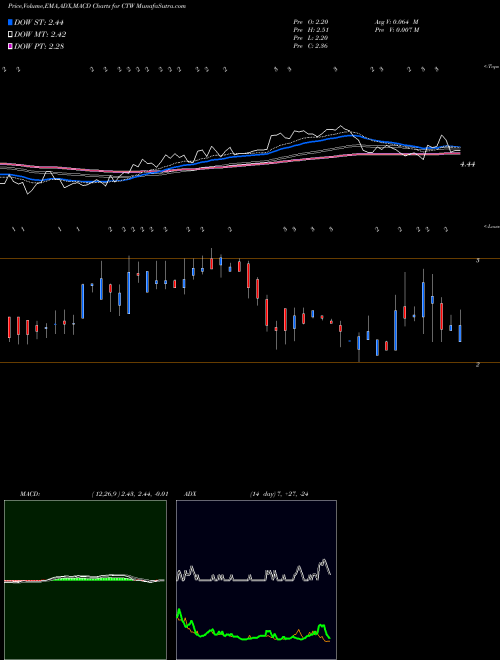
Task: Click the white DOW MT legend swatch
Action: click(x=11, y=35)
